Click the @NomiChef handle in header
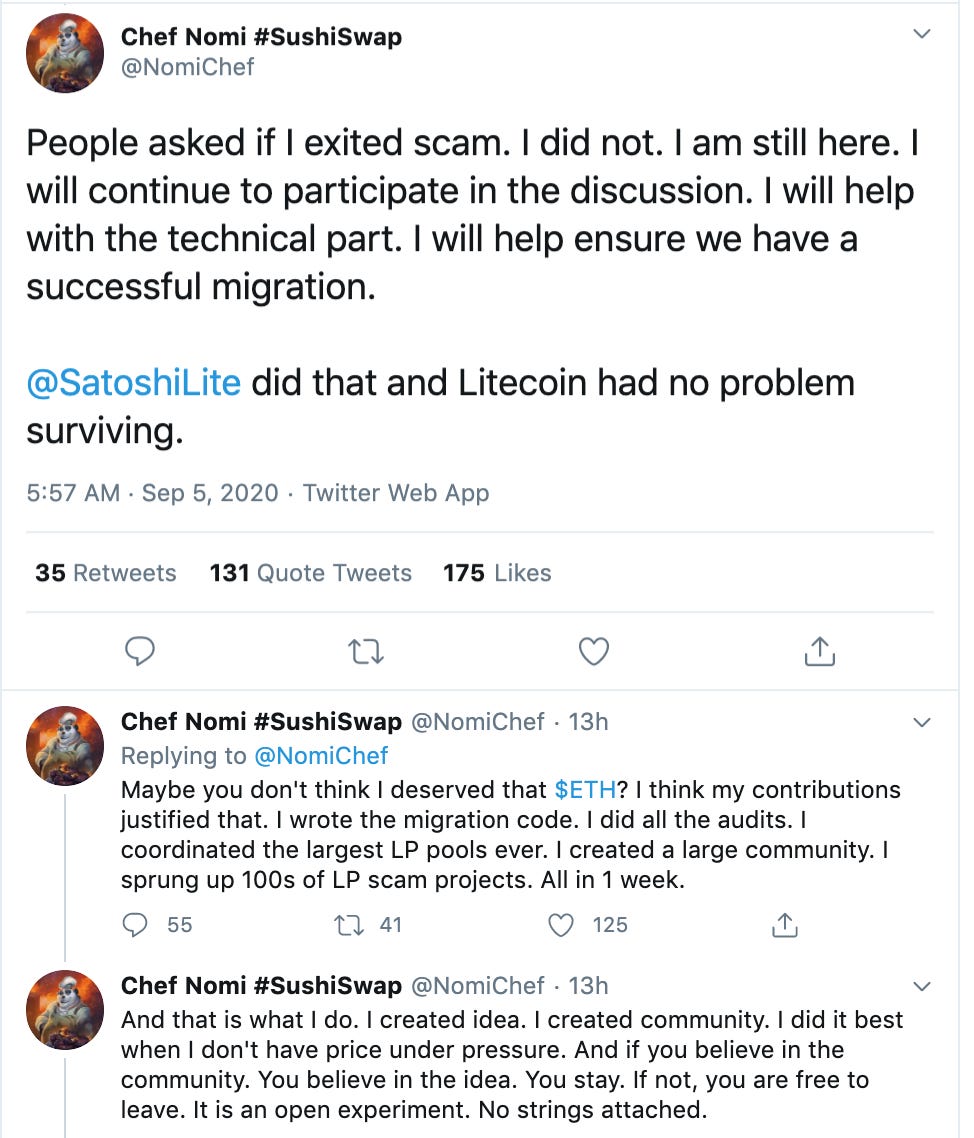 pyautogui.click(x=187, y=67)
